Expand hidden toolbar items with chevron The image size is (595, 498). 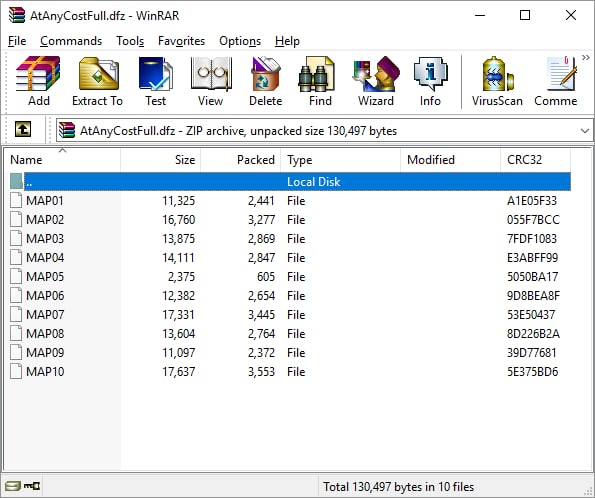[x=586, y=58]
